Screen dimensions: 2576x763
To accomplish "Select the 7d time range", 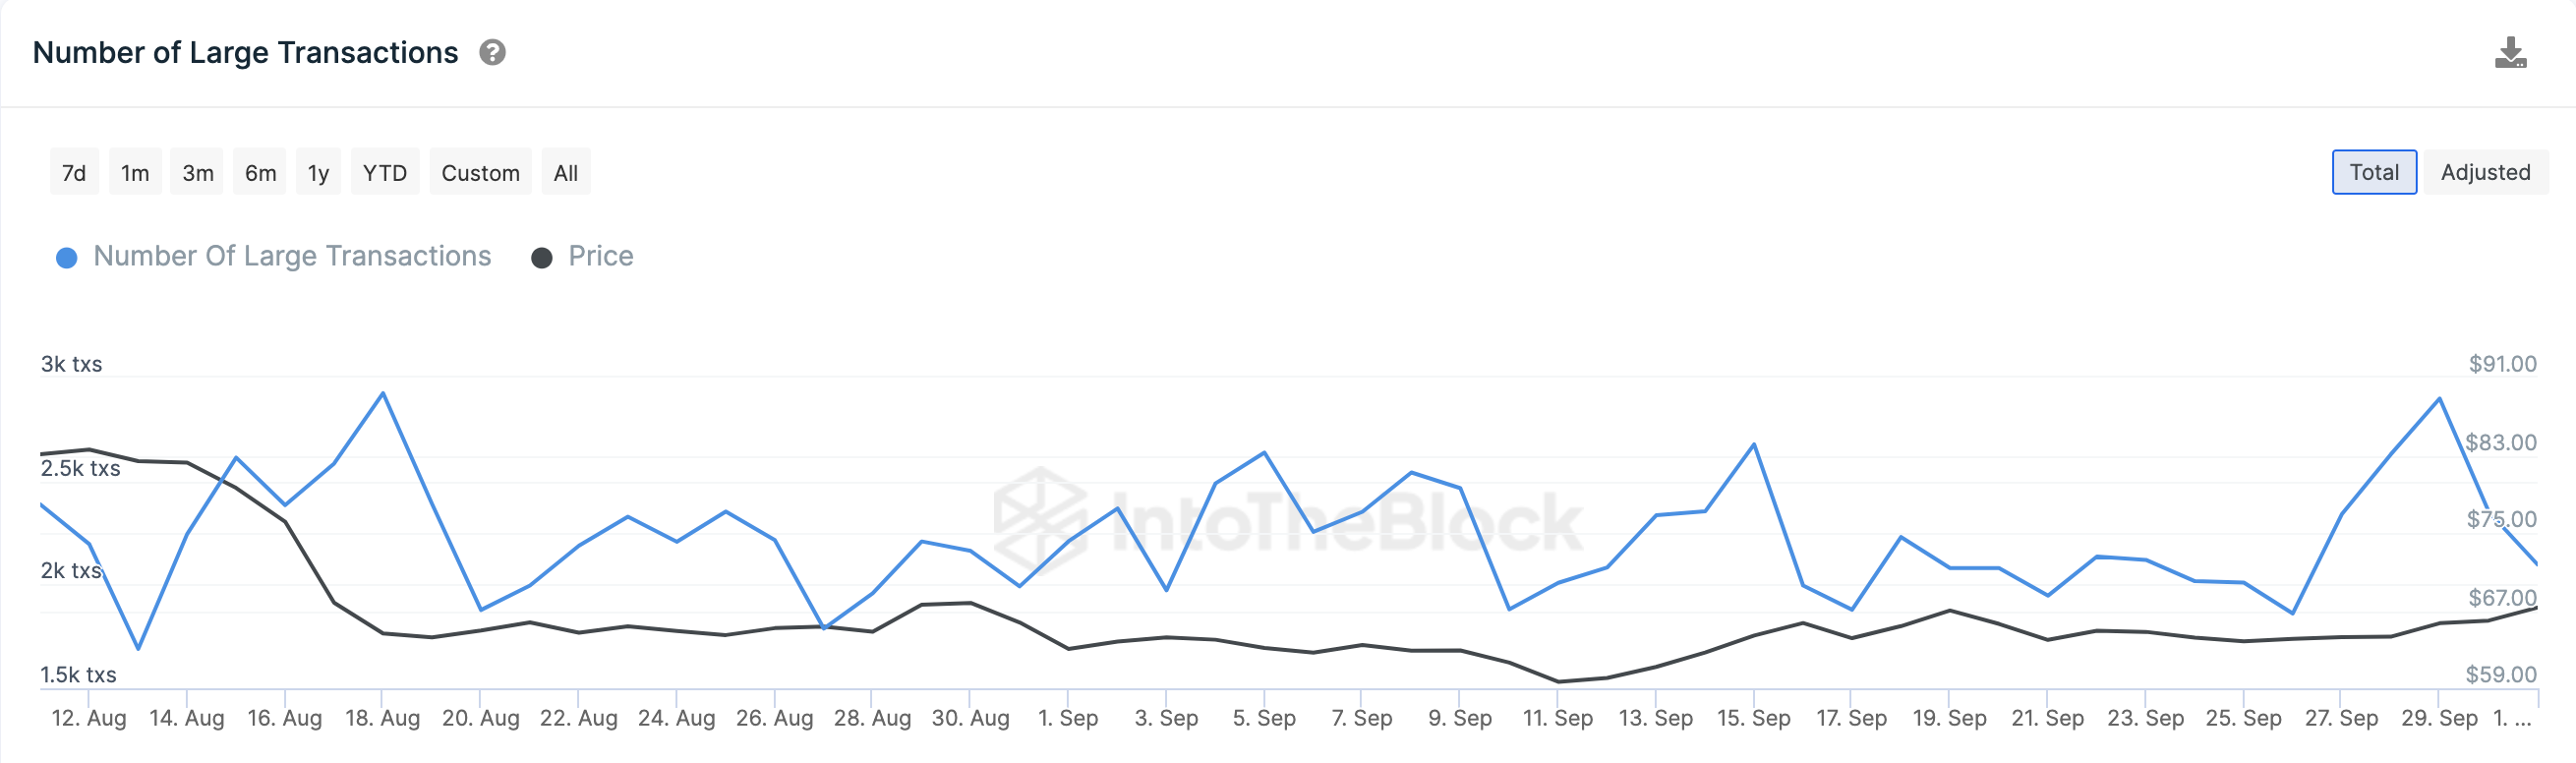I will click(74, 173).
